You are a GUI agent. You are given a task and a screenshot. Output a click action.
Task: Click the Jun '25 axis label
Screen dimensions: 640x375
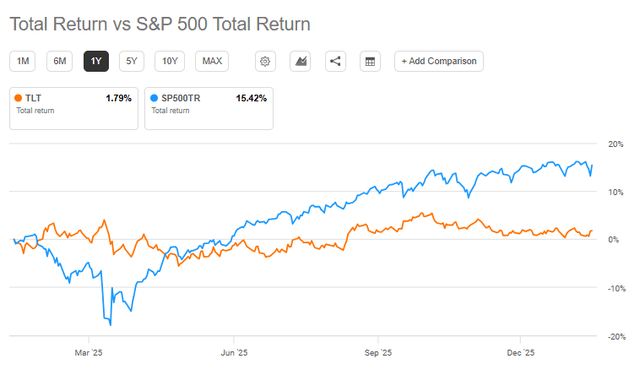pos(234,353)
